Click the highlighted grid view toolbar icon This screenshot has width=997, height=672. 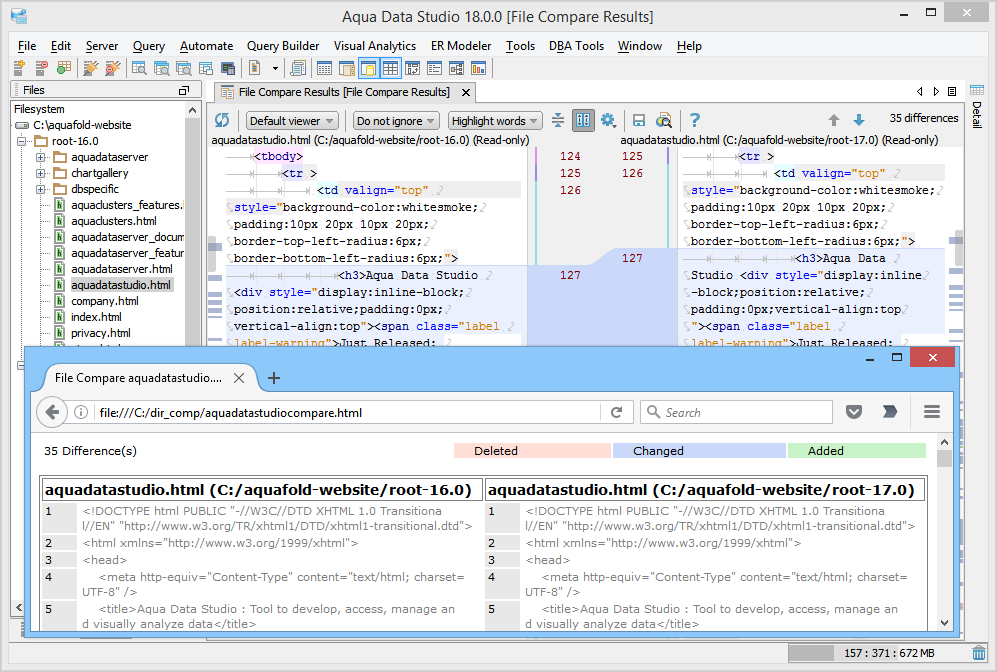tap(390, 68)
